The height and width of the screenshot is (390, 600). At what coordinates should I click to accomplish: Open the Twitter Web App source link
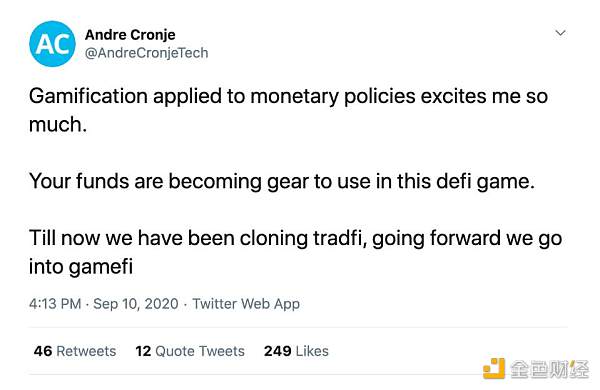click(246, 304)
